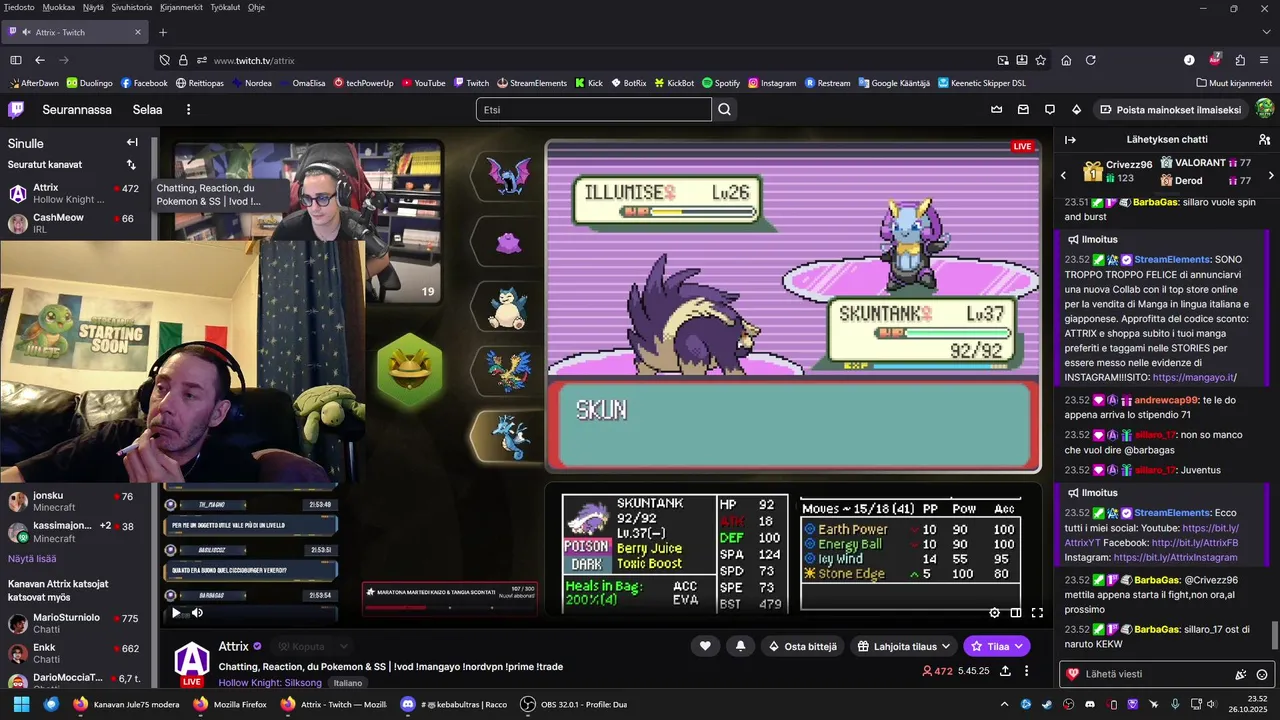
Task: Switch to Discord kebabultras window in the taskbar
Action: [454, 704]
